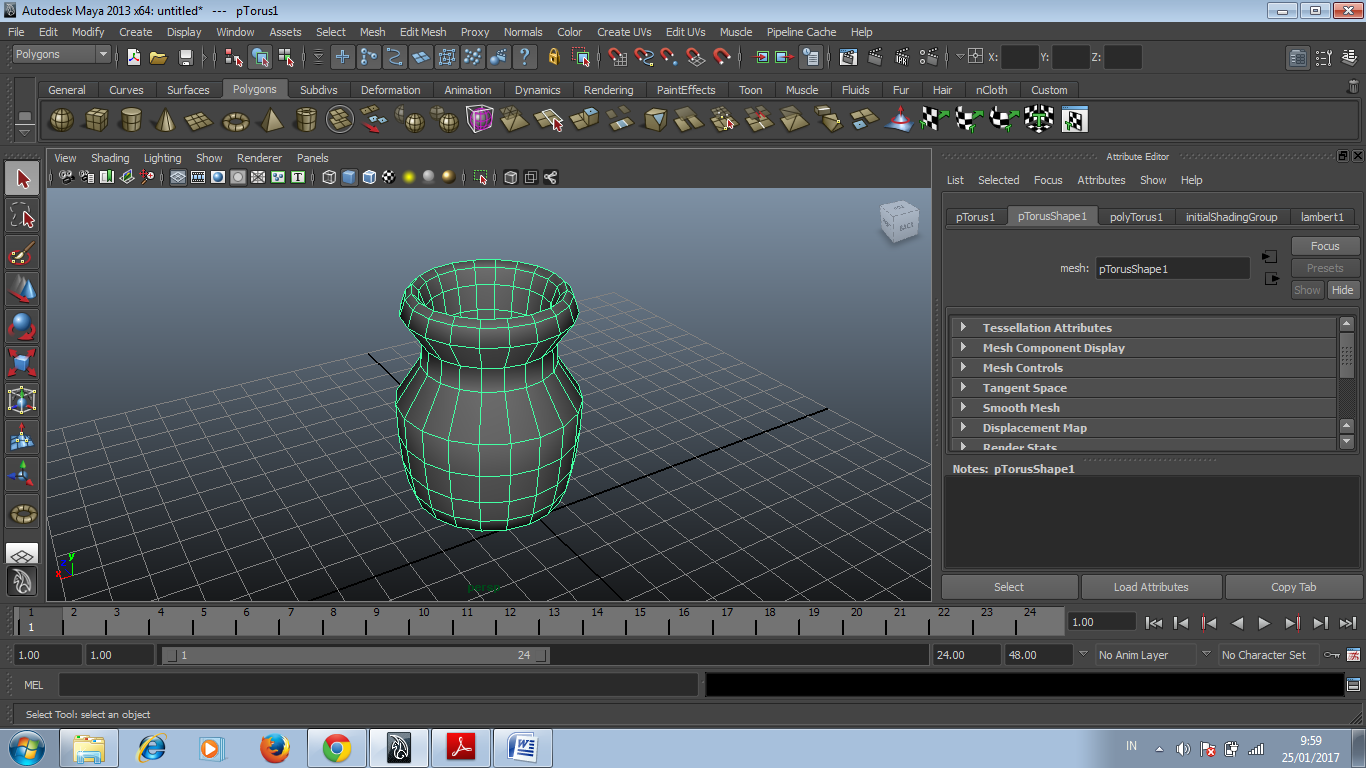1366x768 pixels.
Task: Click inside the MEL command line field
Action: click(x=380, y=684)
